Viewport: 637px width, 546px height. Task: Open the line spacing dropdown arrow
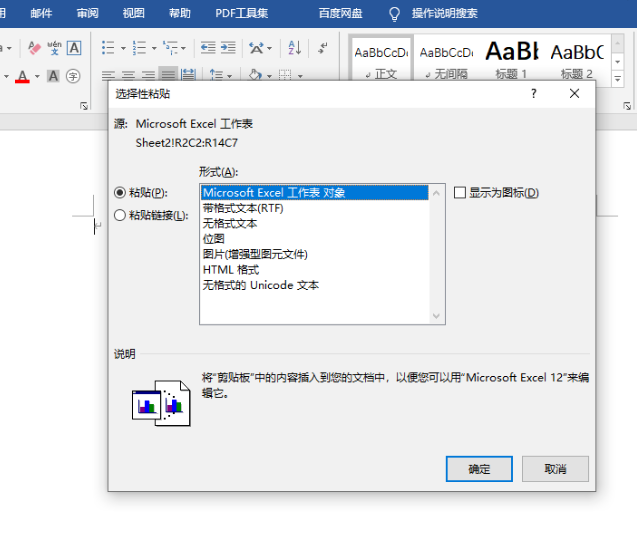pos(229,76)
